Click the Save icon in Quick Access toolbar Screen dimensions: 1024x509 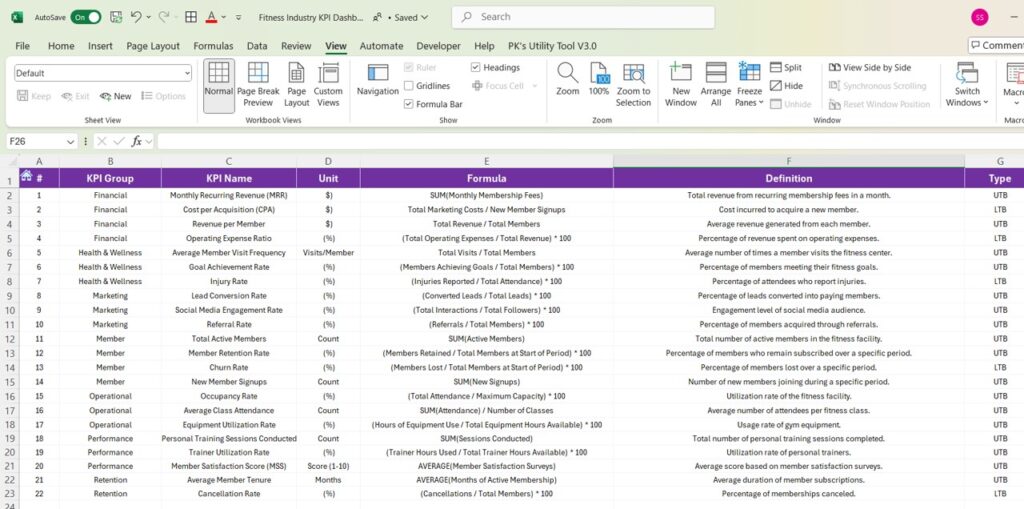116,18
